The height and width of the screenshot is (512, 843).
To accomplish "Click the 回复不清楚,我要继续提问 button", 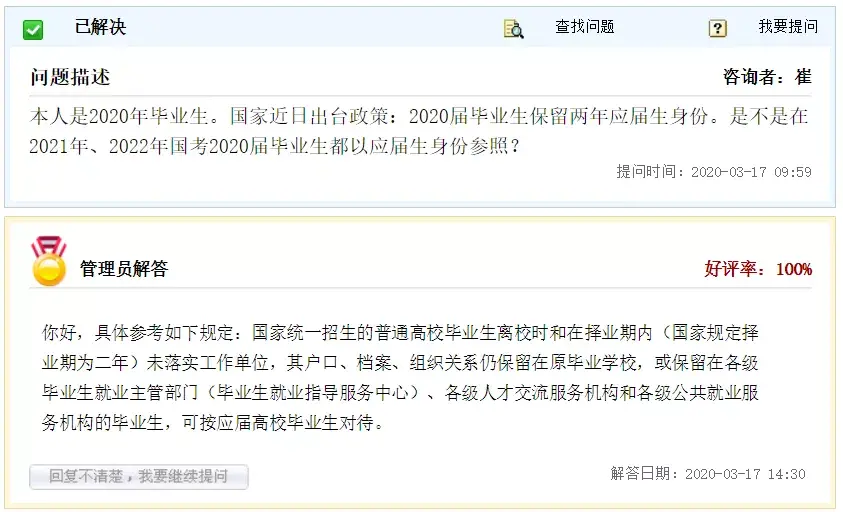I will point(139,477).
